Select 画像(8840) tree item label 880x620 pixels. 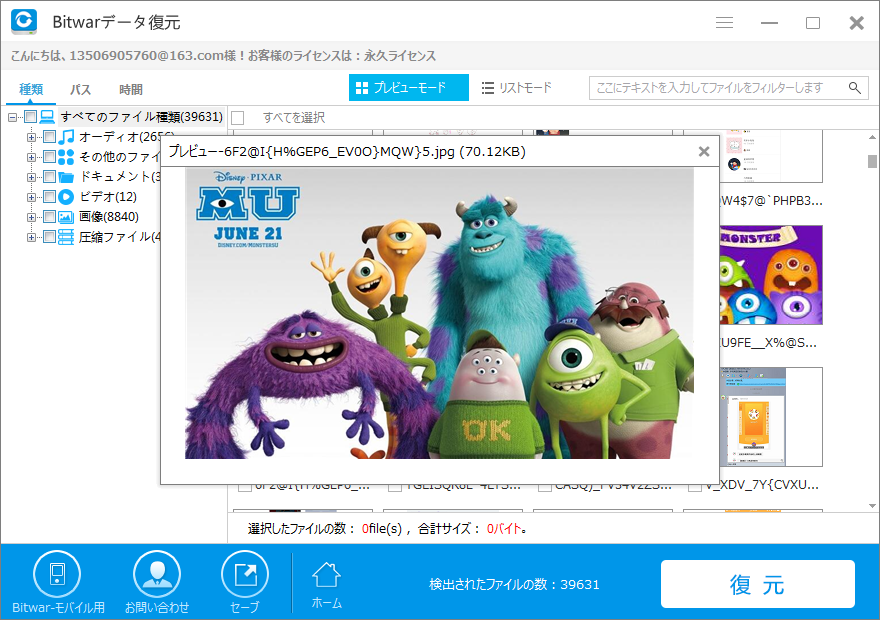[109, 217]
